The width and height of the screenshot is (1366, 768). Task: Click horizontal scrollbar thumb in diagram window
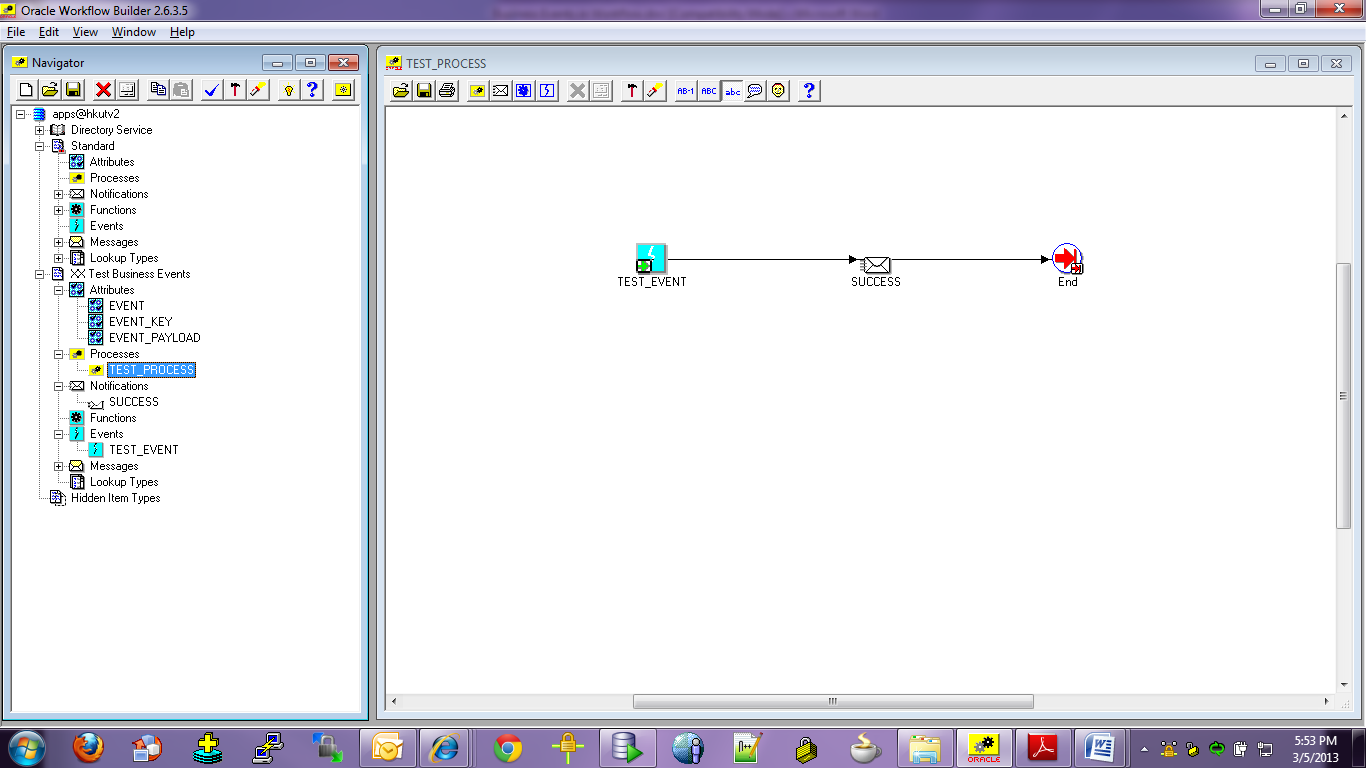pyautogui.click(x=833, y=702)
